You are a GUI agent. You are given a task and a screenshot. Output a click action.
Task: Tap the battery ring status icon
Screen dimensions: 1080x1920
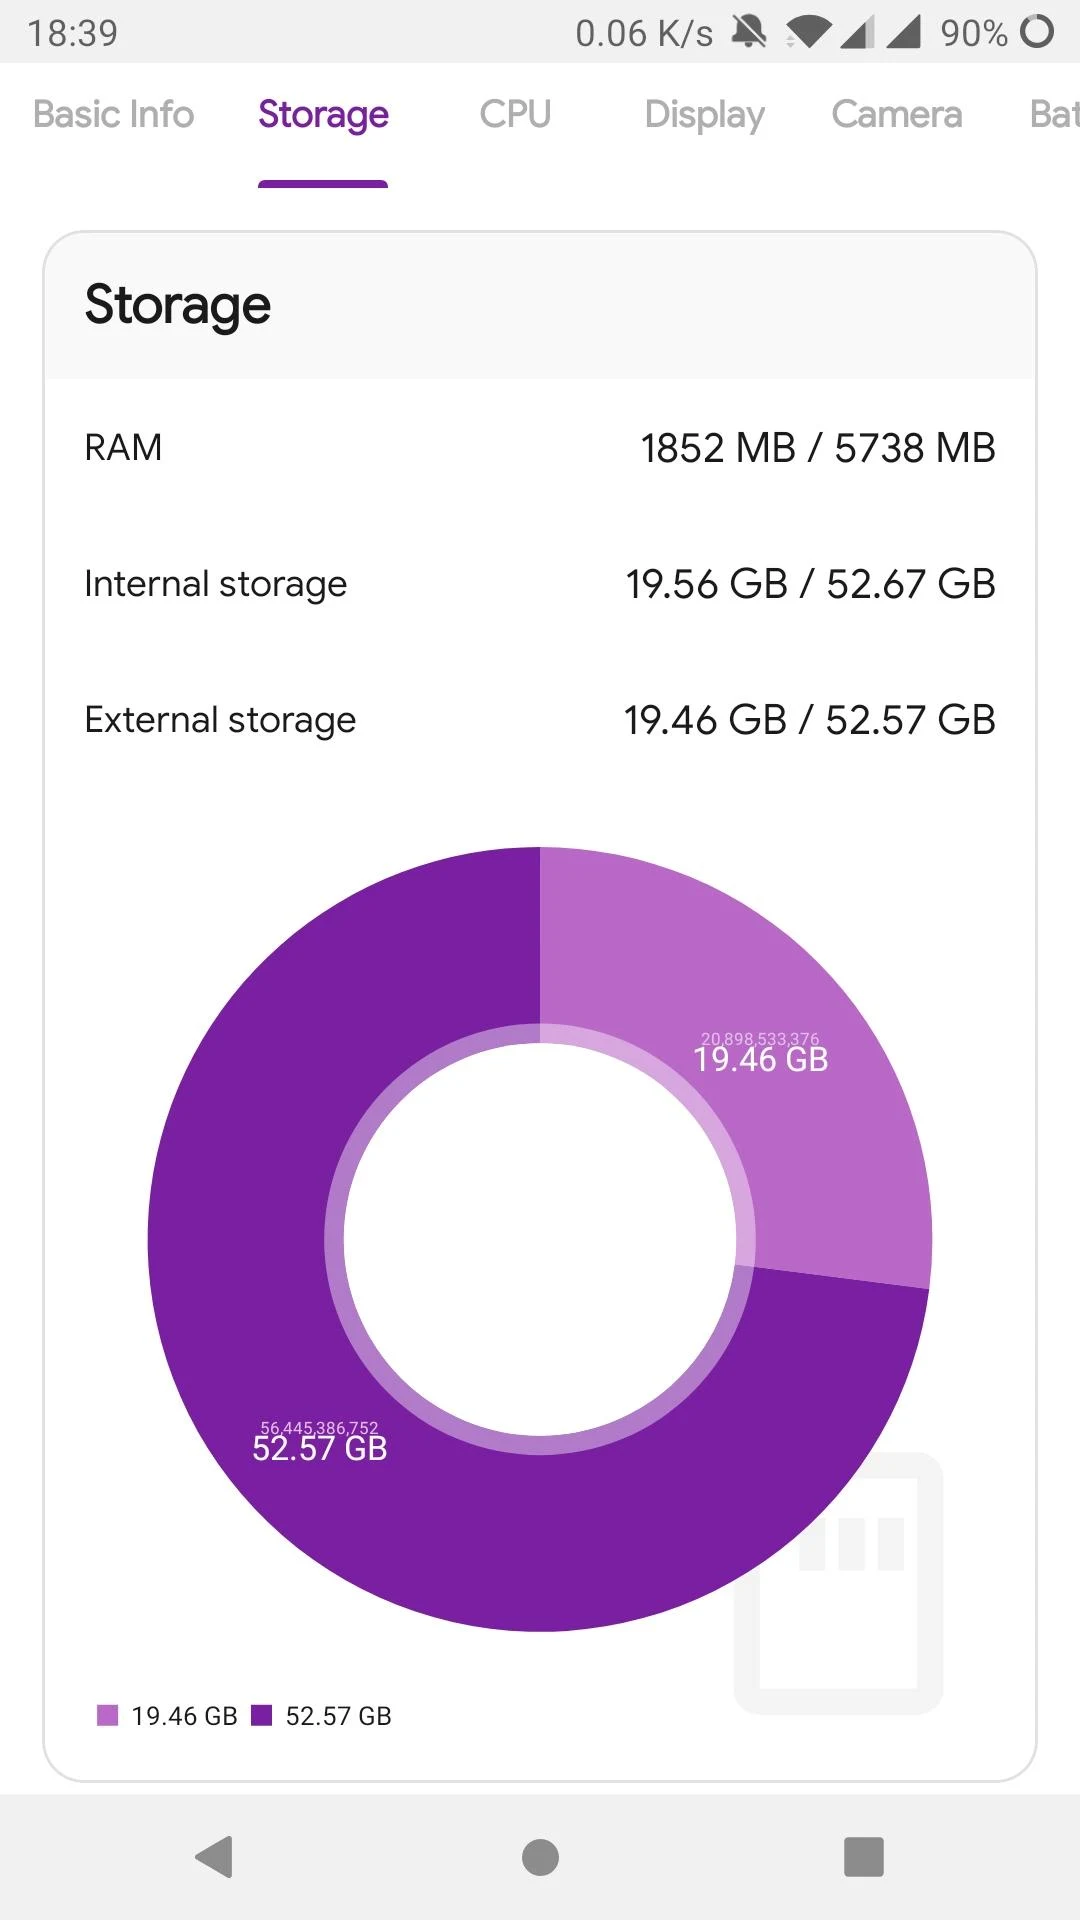coord(1037,32)
